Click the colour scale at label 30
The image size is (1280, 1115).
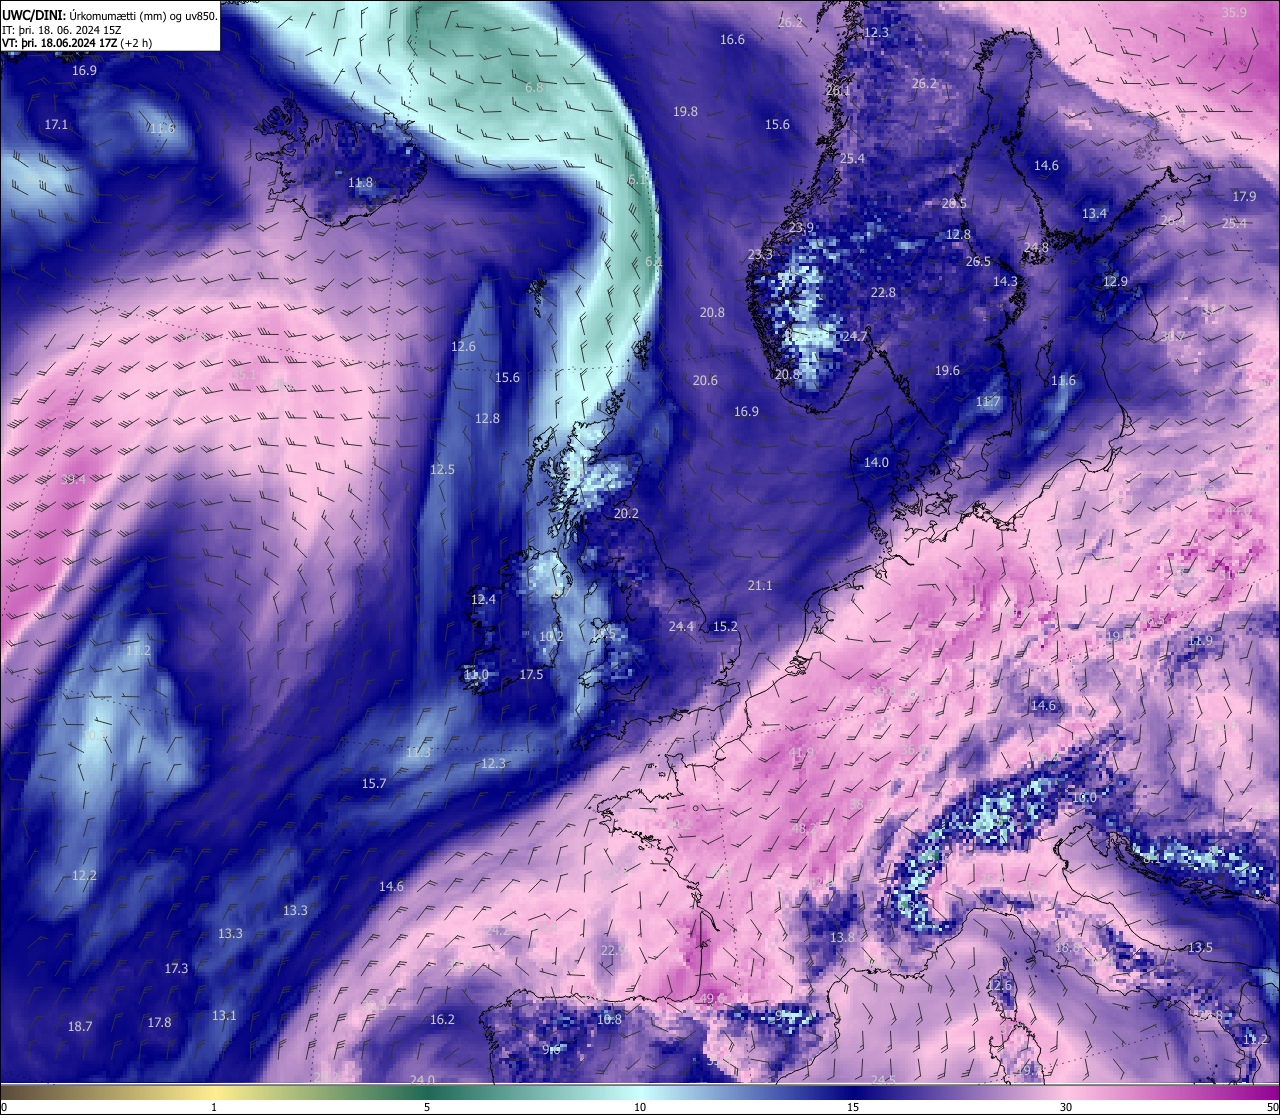click(1066, 1107)
